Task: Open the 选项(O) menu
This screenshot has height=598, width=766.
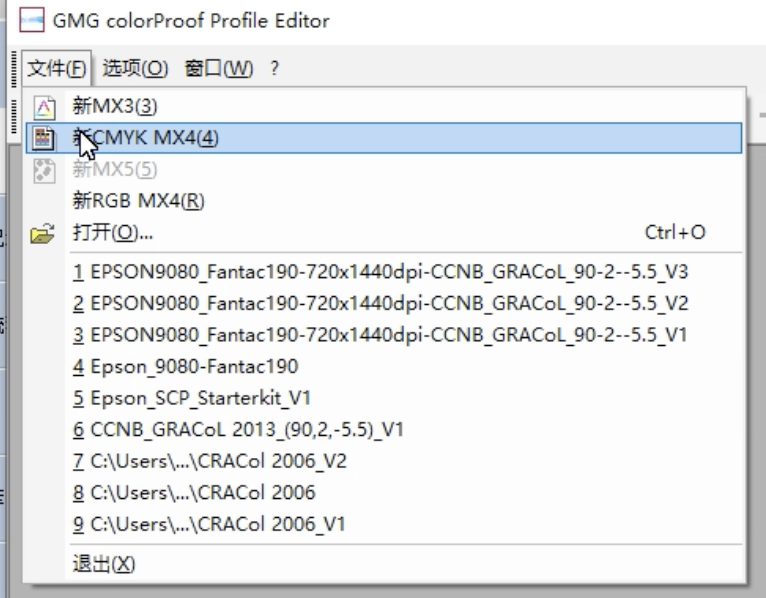Action: [x=135, y=68]
